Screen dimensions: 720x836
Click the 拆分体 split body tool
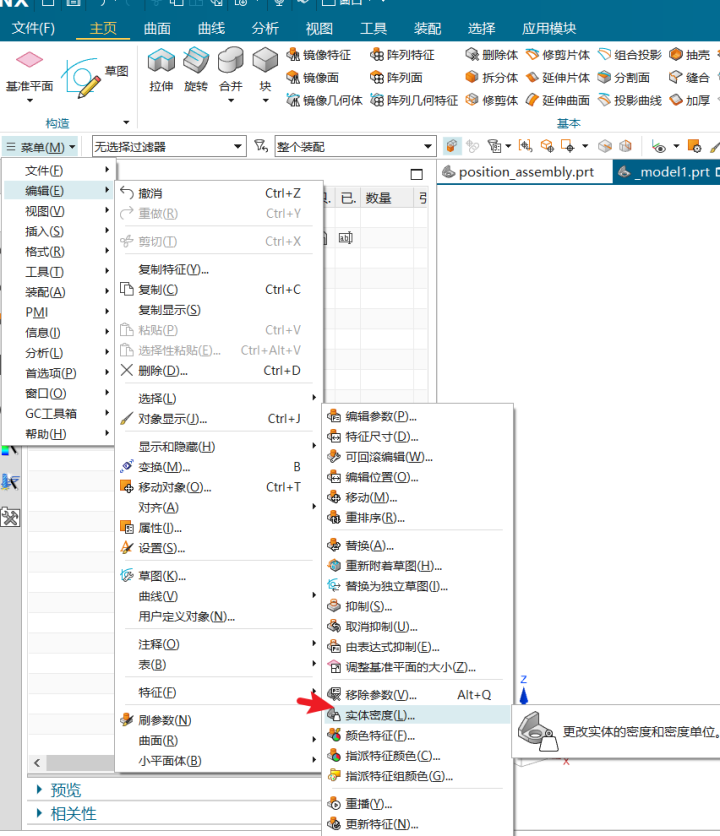tap(491, 78)
